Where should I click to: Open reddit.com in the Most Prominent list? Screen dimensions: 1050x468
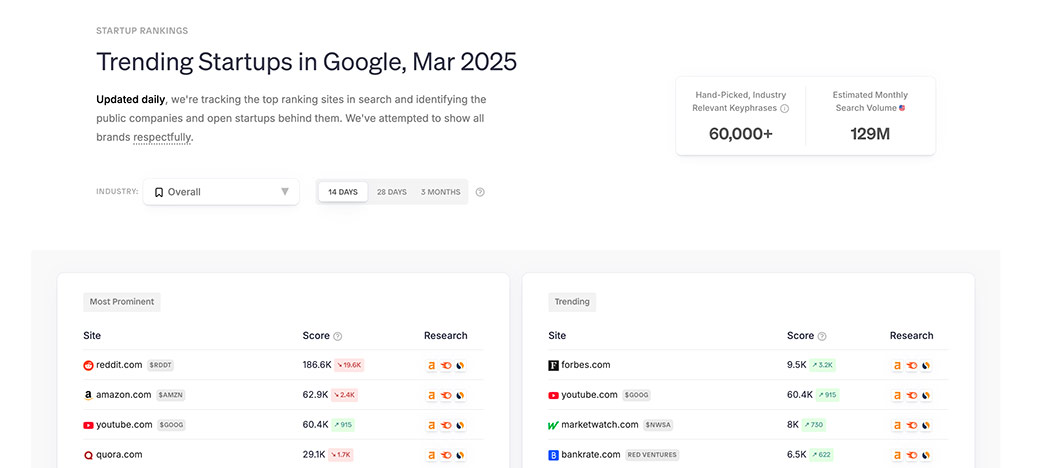[119, 365]
